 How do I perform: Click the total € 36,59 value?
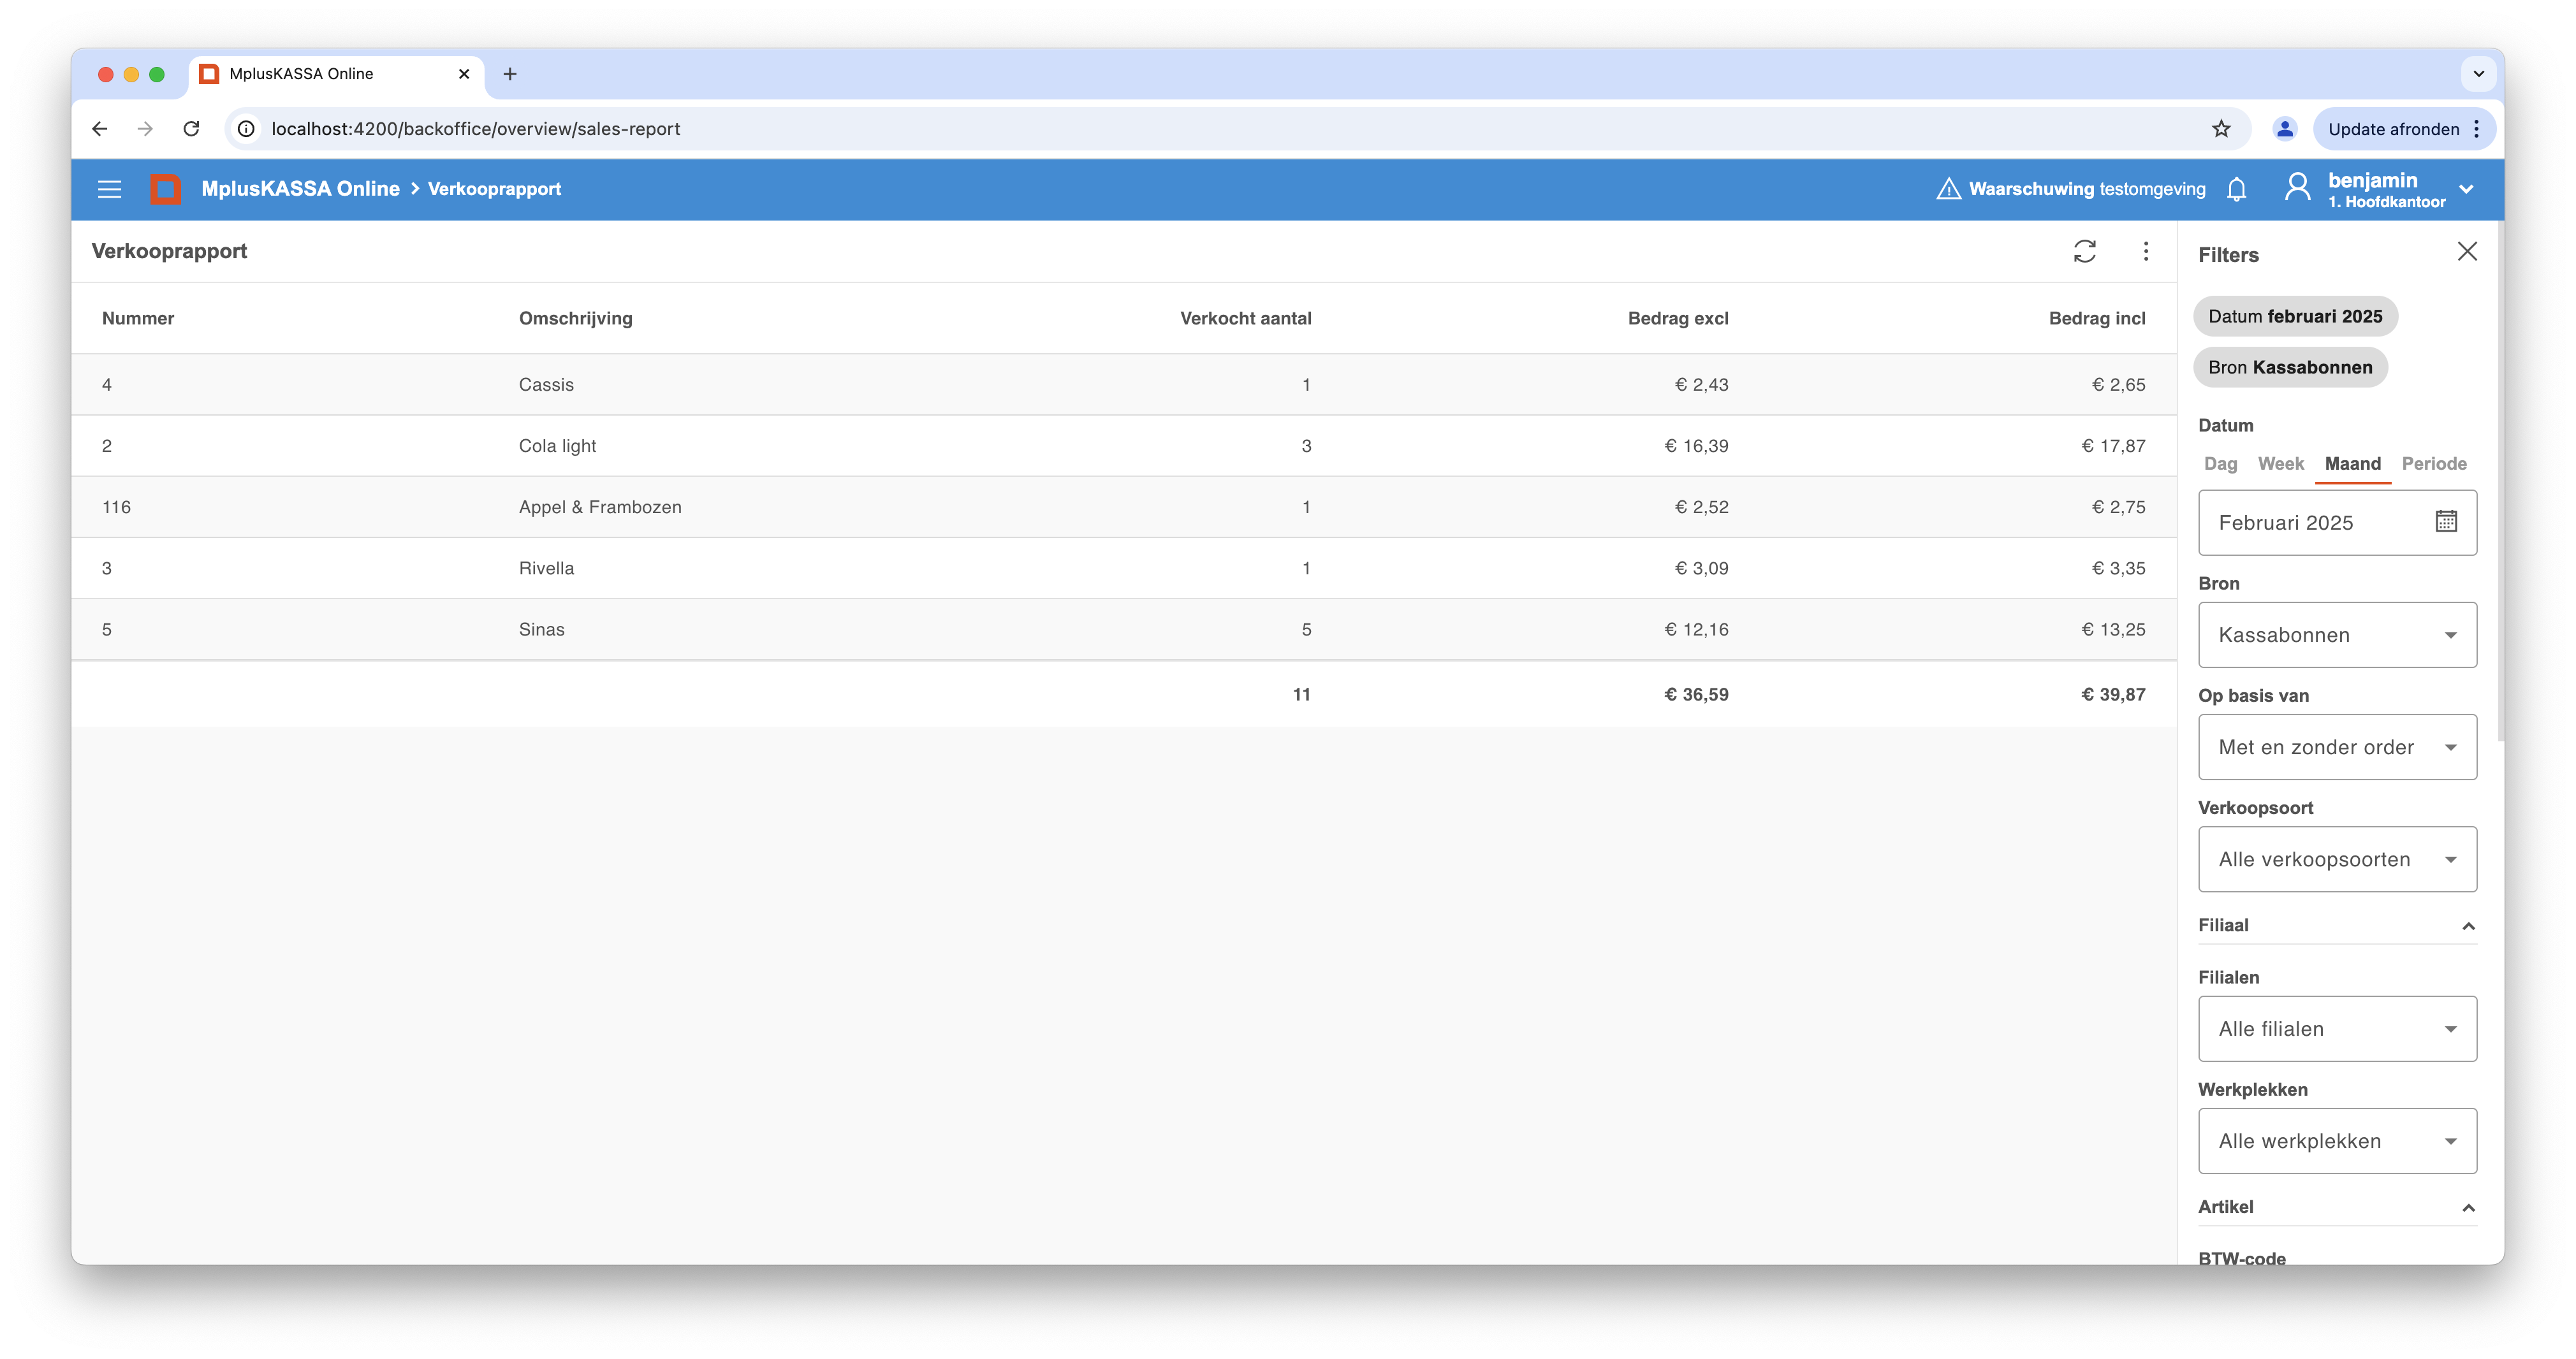point(1696,694)
